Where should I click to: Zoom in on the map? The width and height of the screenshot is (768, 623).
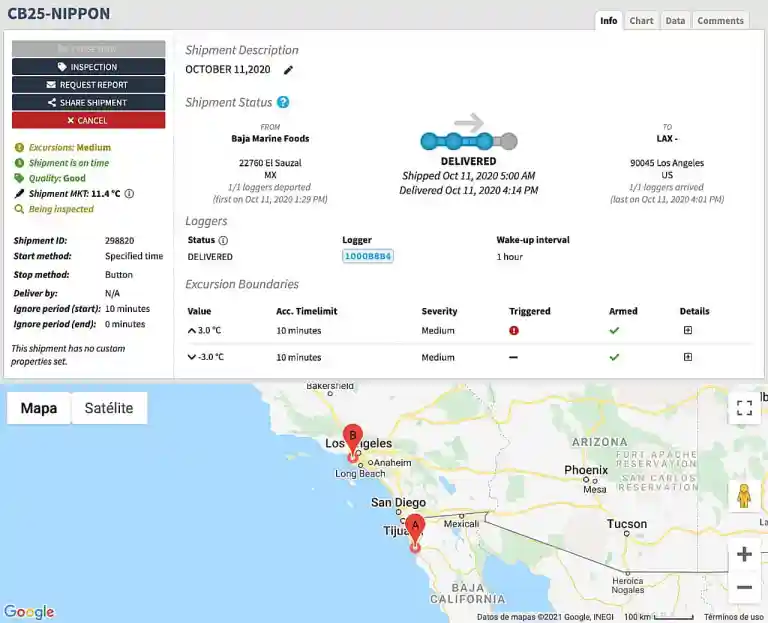click(x=744, y=554)
